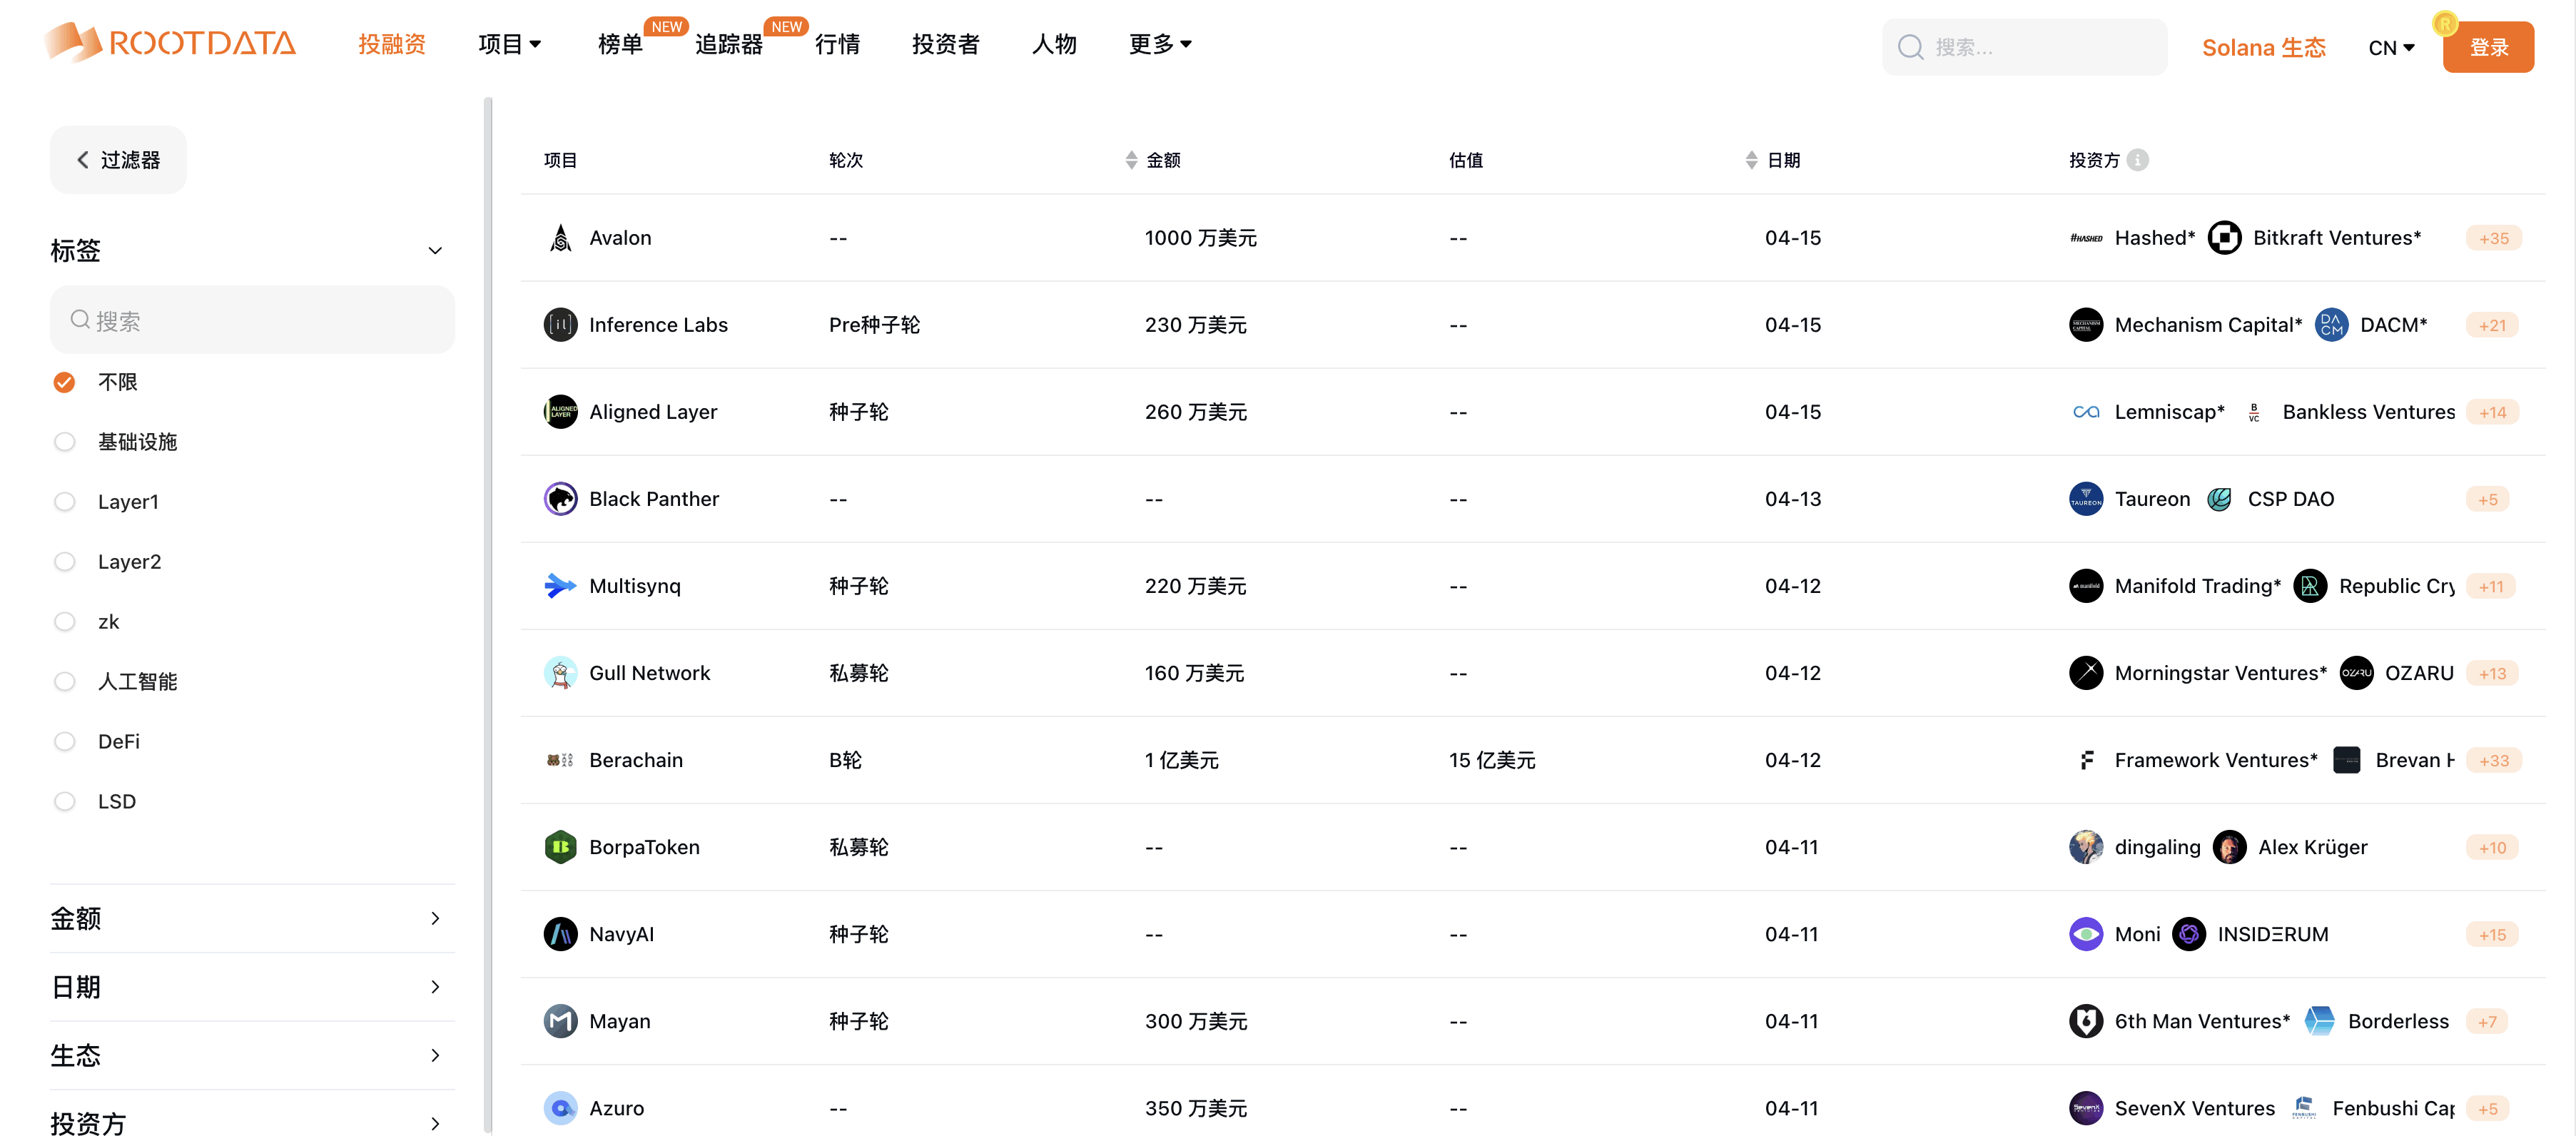Image resolution: width=2576 pixels, height=1136 pixels.
Task: Open the 人物 nav tab
Action: (x=1054, y=44)
